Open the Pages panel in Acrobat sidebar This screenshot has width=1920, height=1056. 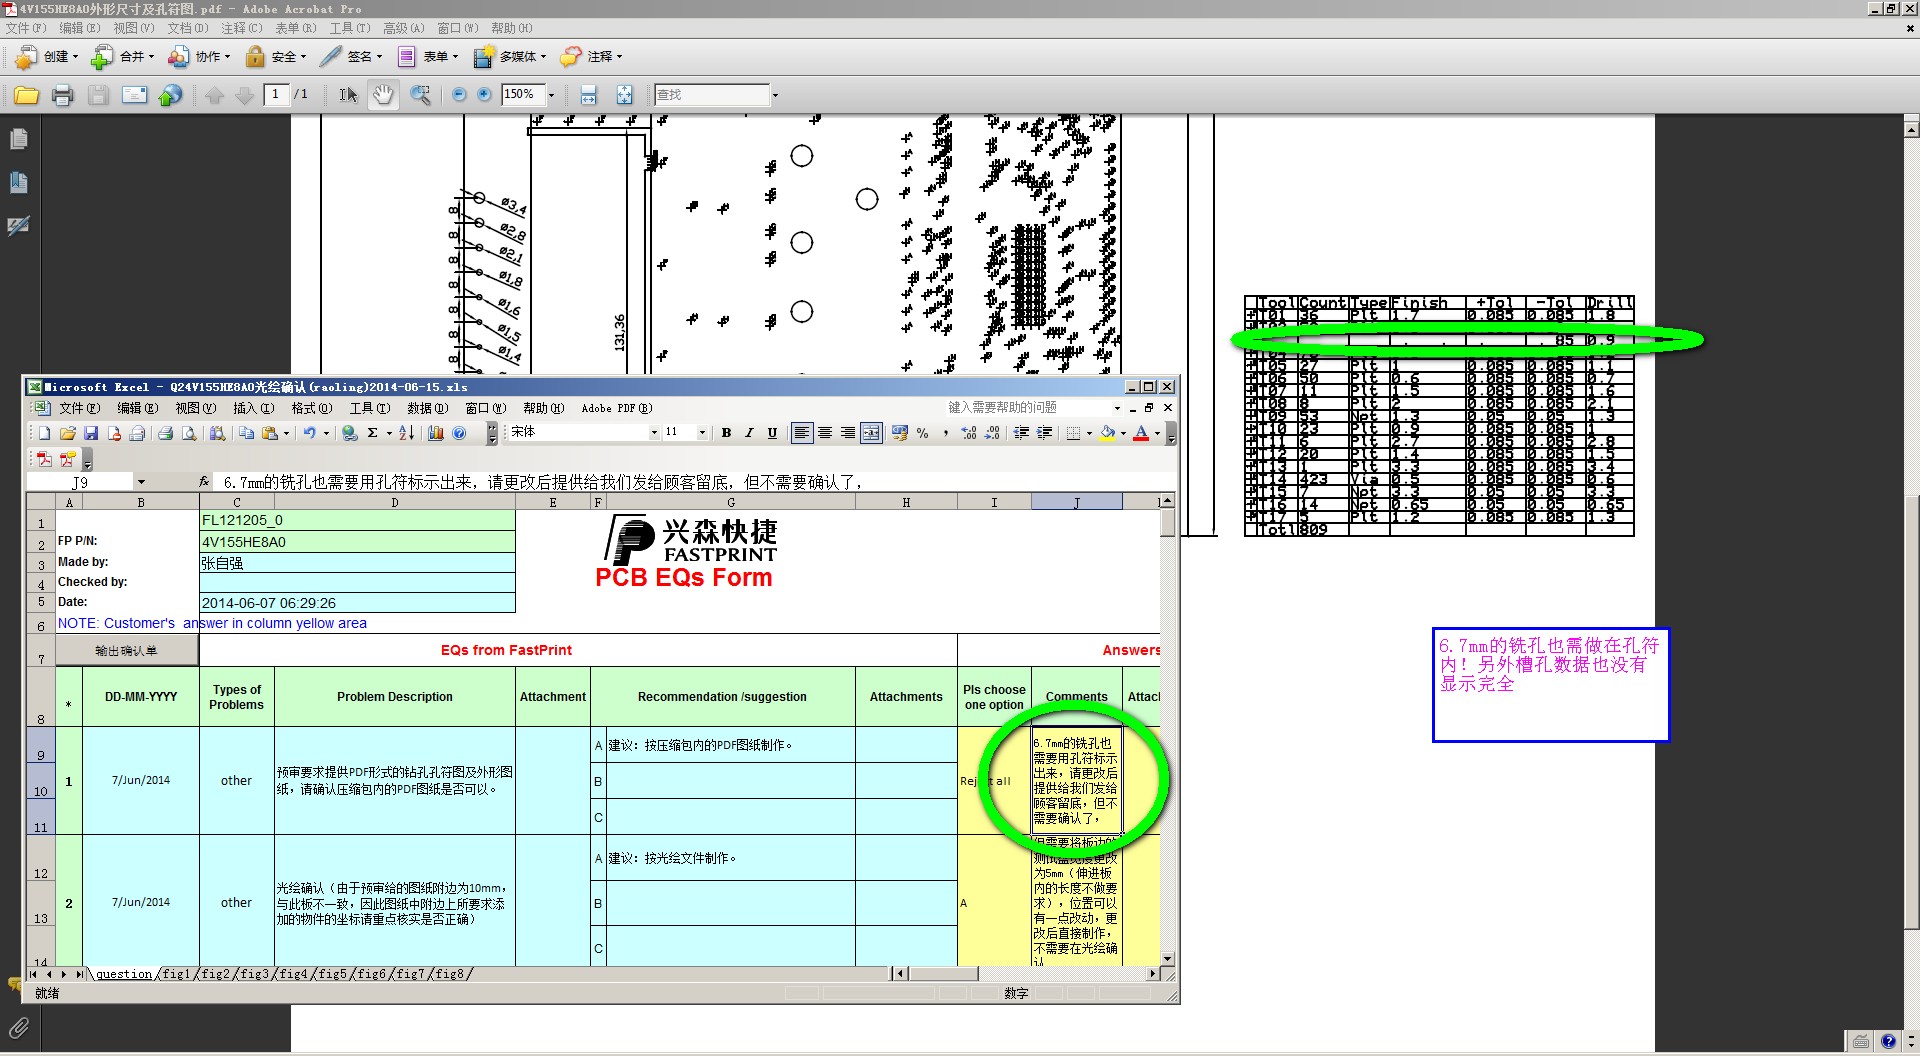[18, 140]
